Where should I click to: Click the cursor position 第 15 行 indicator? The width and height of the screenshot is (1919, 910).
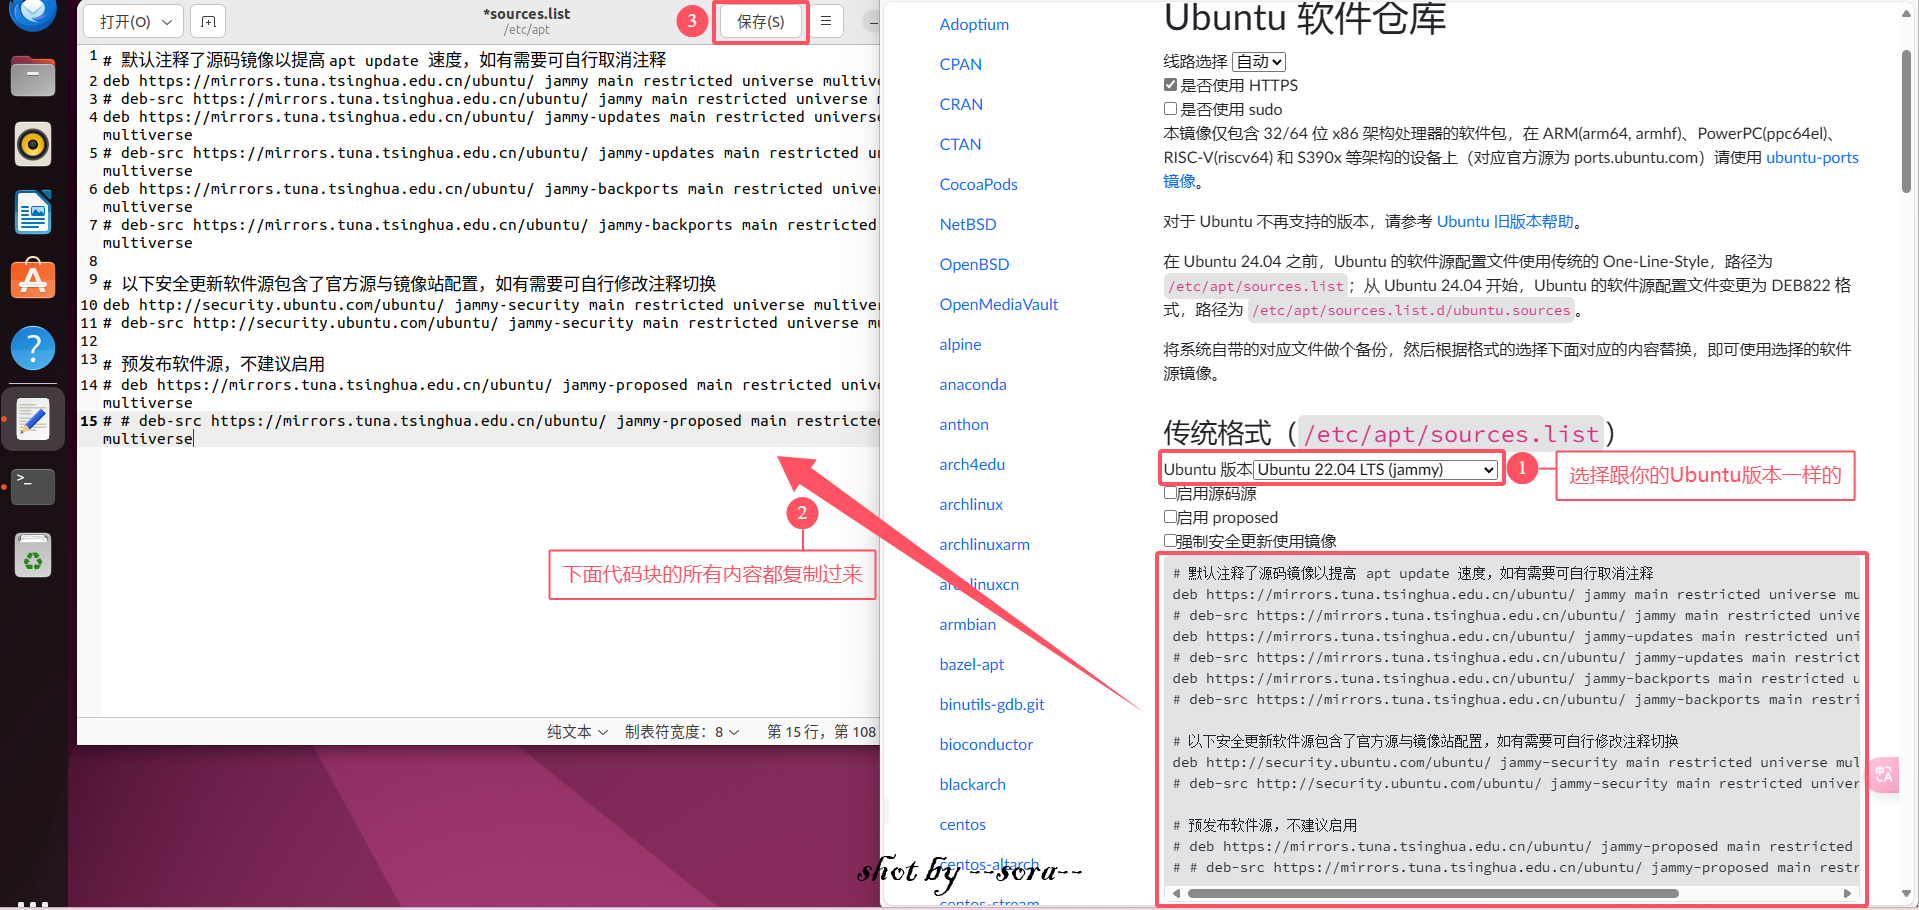[821, 732]
